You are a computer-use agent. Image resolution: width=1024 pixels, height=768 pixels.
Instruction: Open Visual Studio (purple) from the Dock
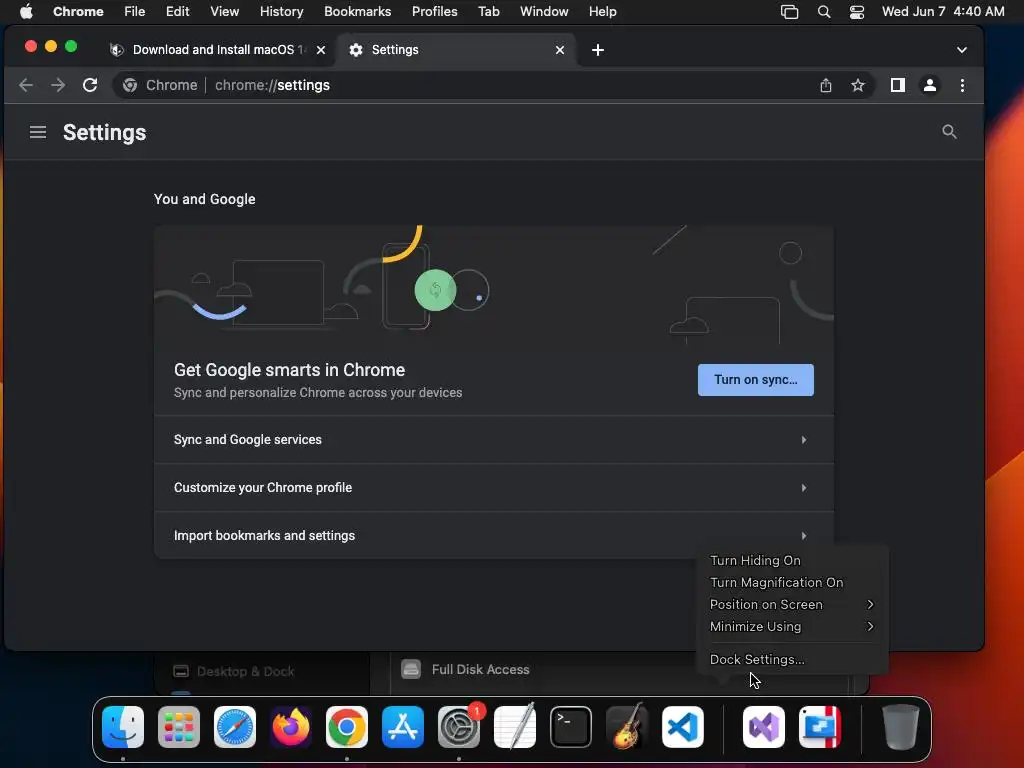764,727
